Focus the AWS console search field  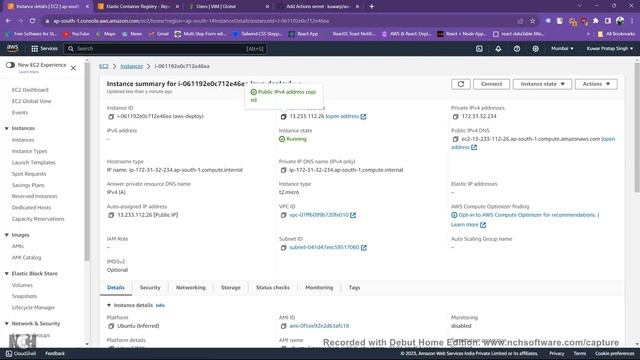[165, 49]
